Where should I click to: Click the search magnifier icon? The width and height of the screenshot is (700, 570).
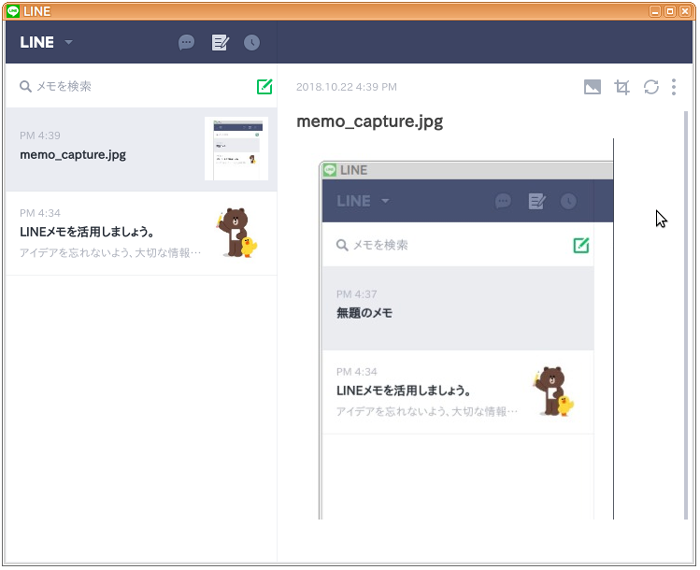25,87
